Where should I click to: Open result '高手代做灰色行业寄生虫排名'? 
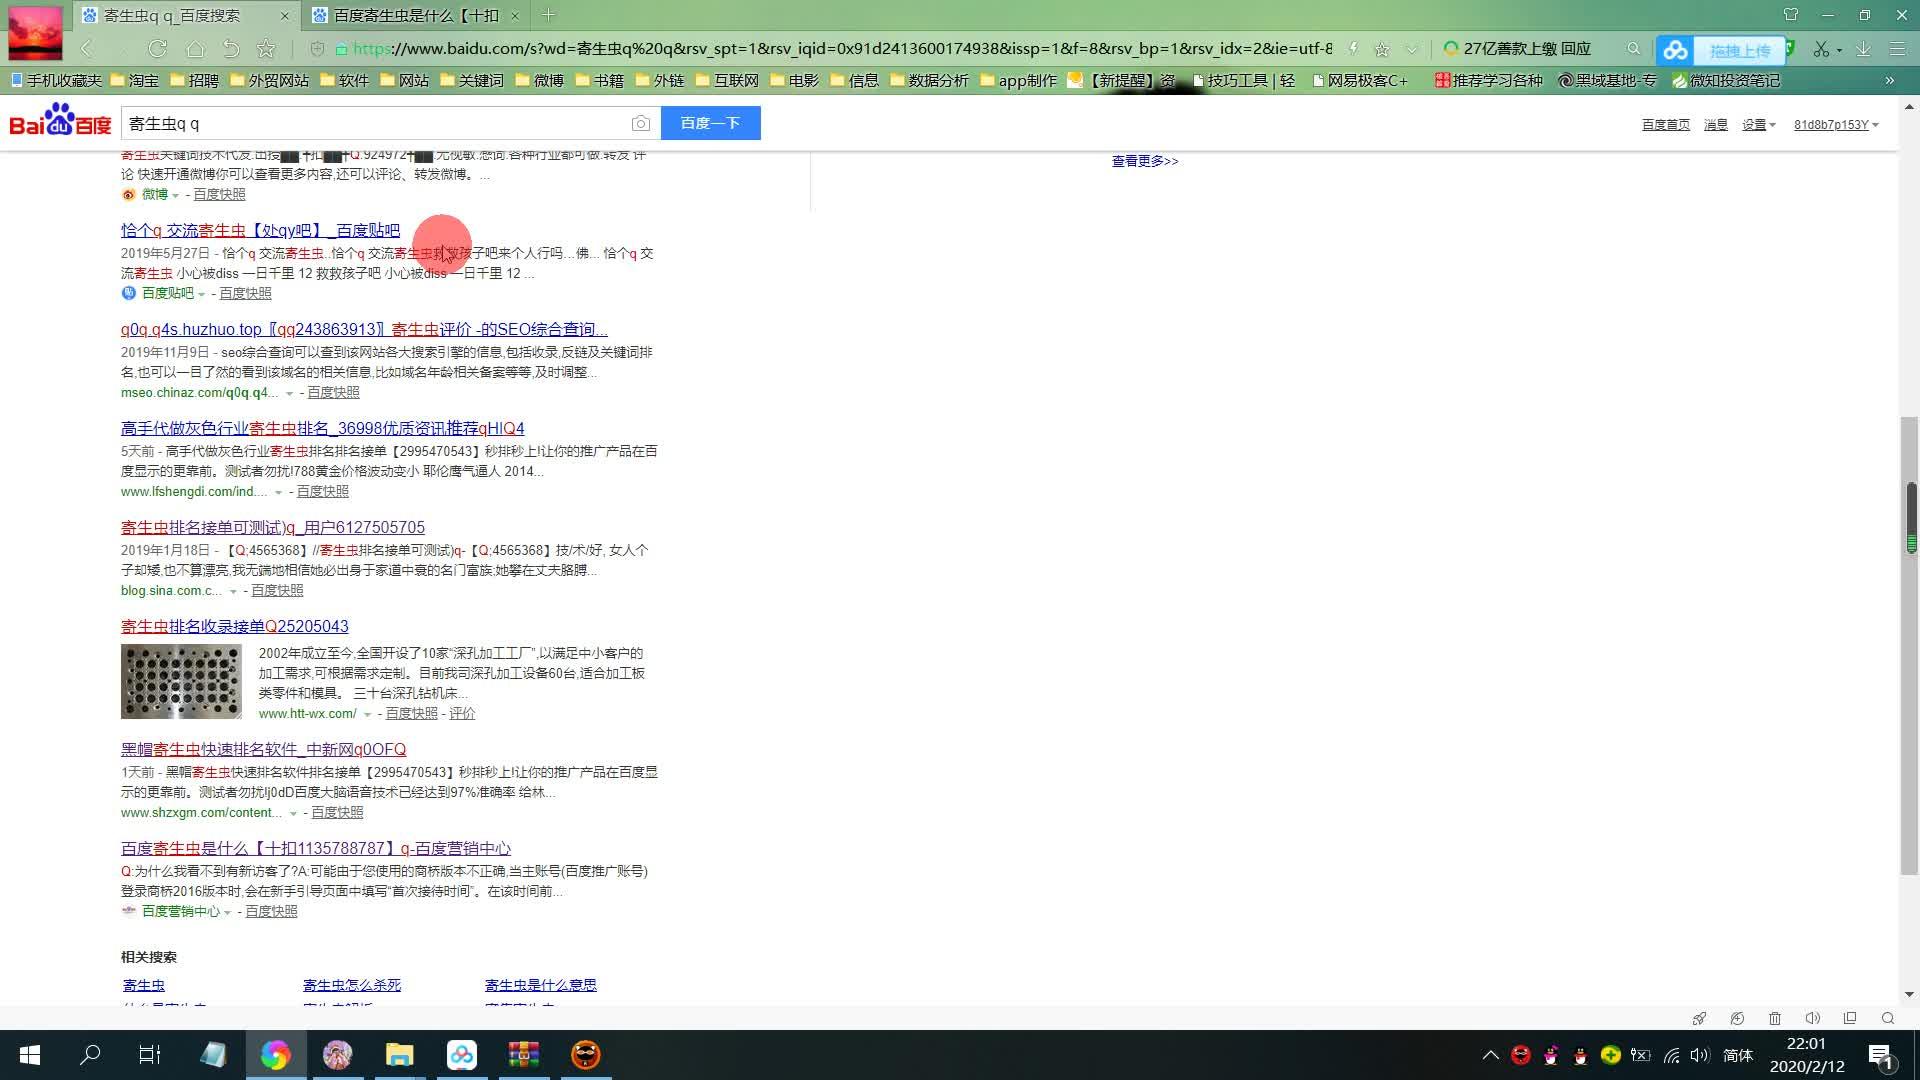322,428
